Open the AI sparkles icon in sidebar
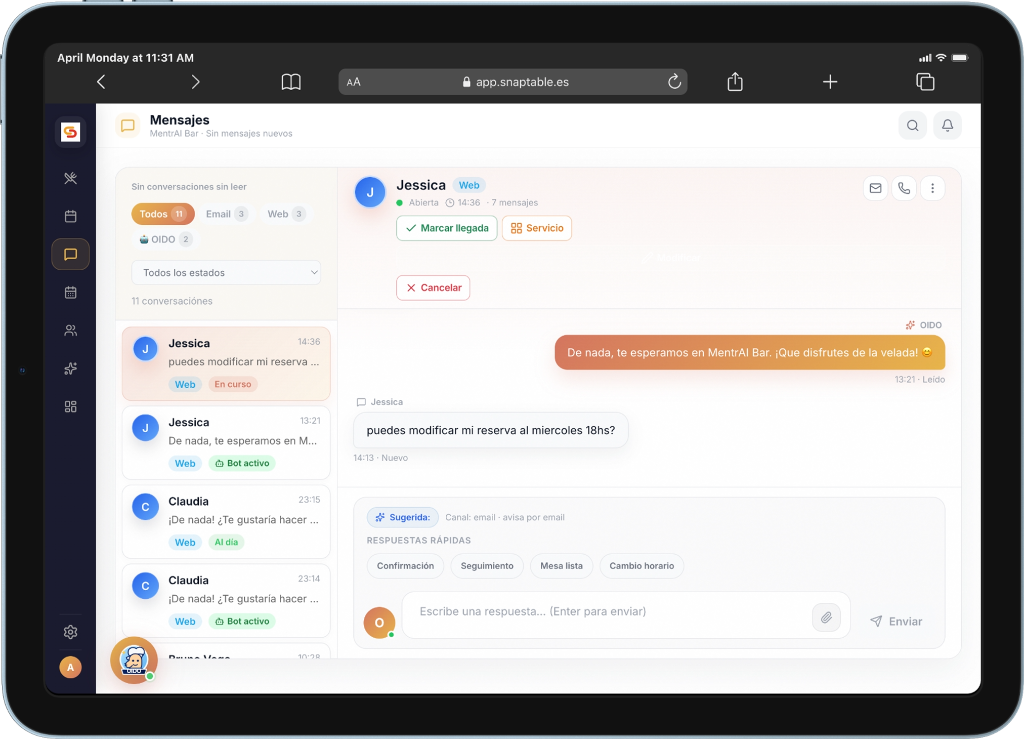1024x739 pixels. tap(71, 369)
